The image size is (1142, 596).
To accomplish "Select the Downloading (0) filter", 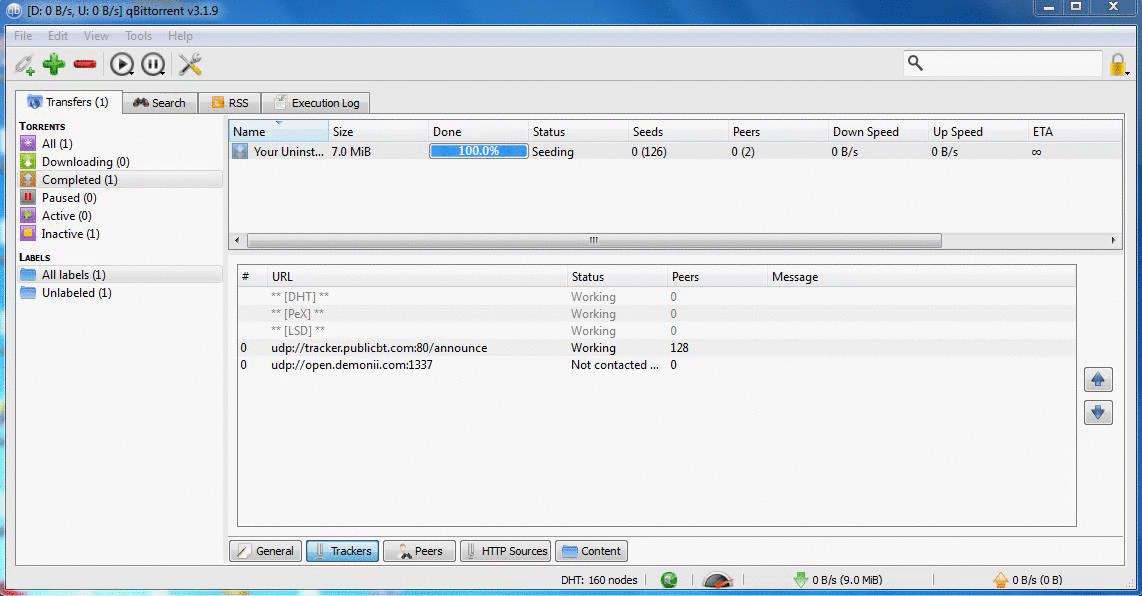I will point(120,162).
